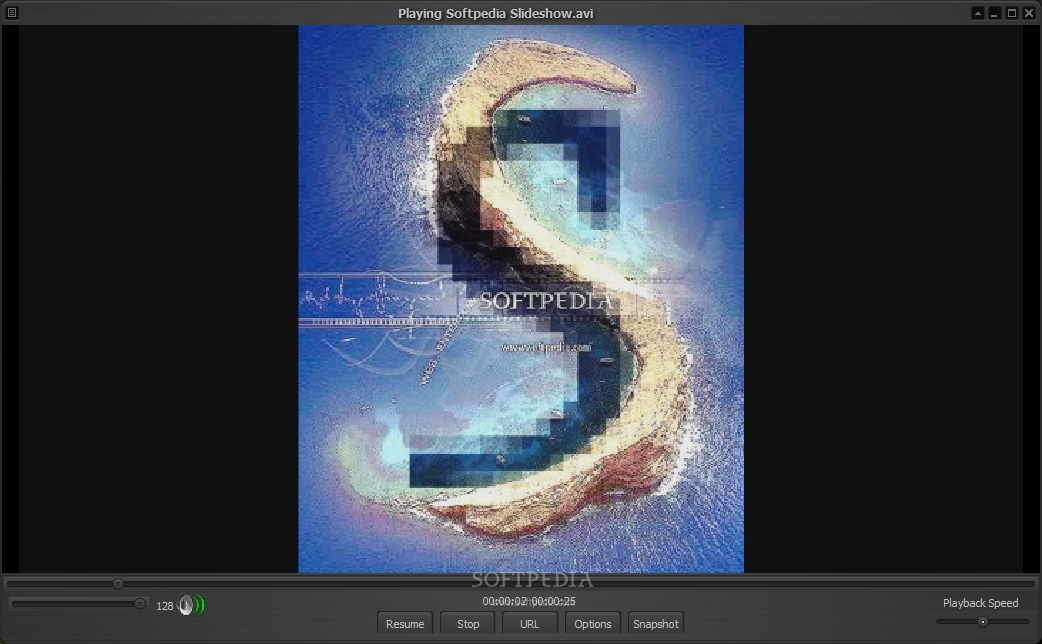Maximize the video player window
This screenshot has height=644, width=1042.
pos(1011,13)
